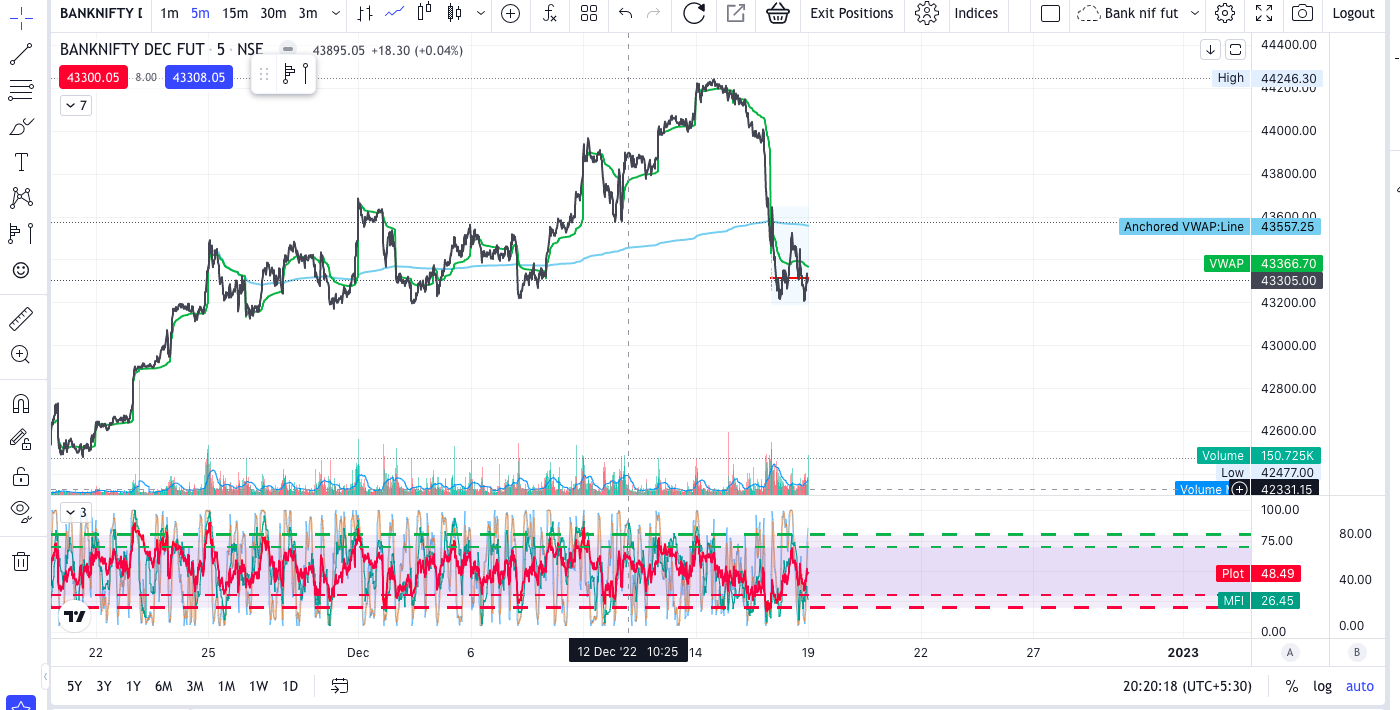Click the flag-shaped icon in floating toolbar
Image resolution: width=1400 pixels, height=710 pixels.
coord(288,73)
